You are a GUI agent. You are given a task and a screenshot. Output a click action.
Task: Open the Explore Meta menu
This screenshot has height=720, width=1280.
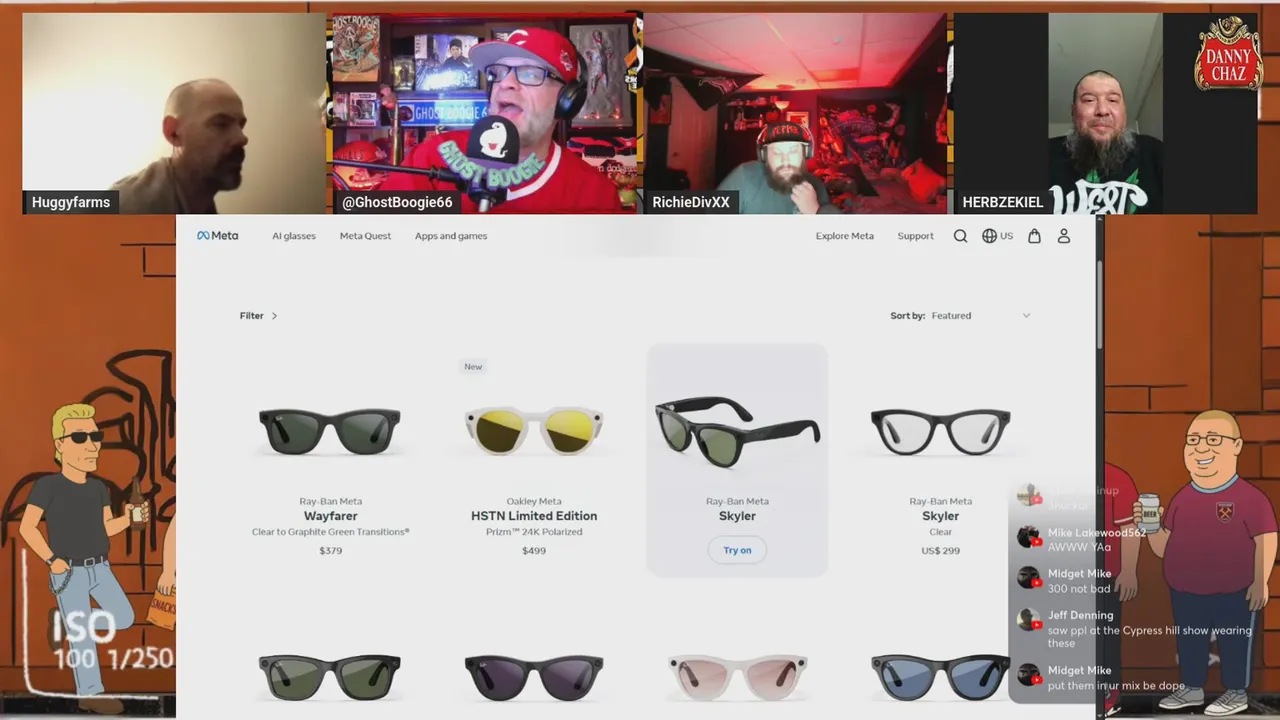pyautogui.click(x=844, y=236)
